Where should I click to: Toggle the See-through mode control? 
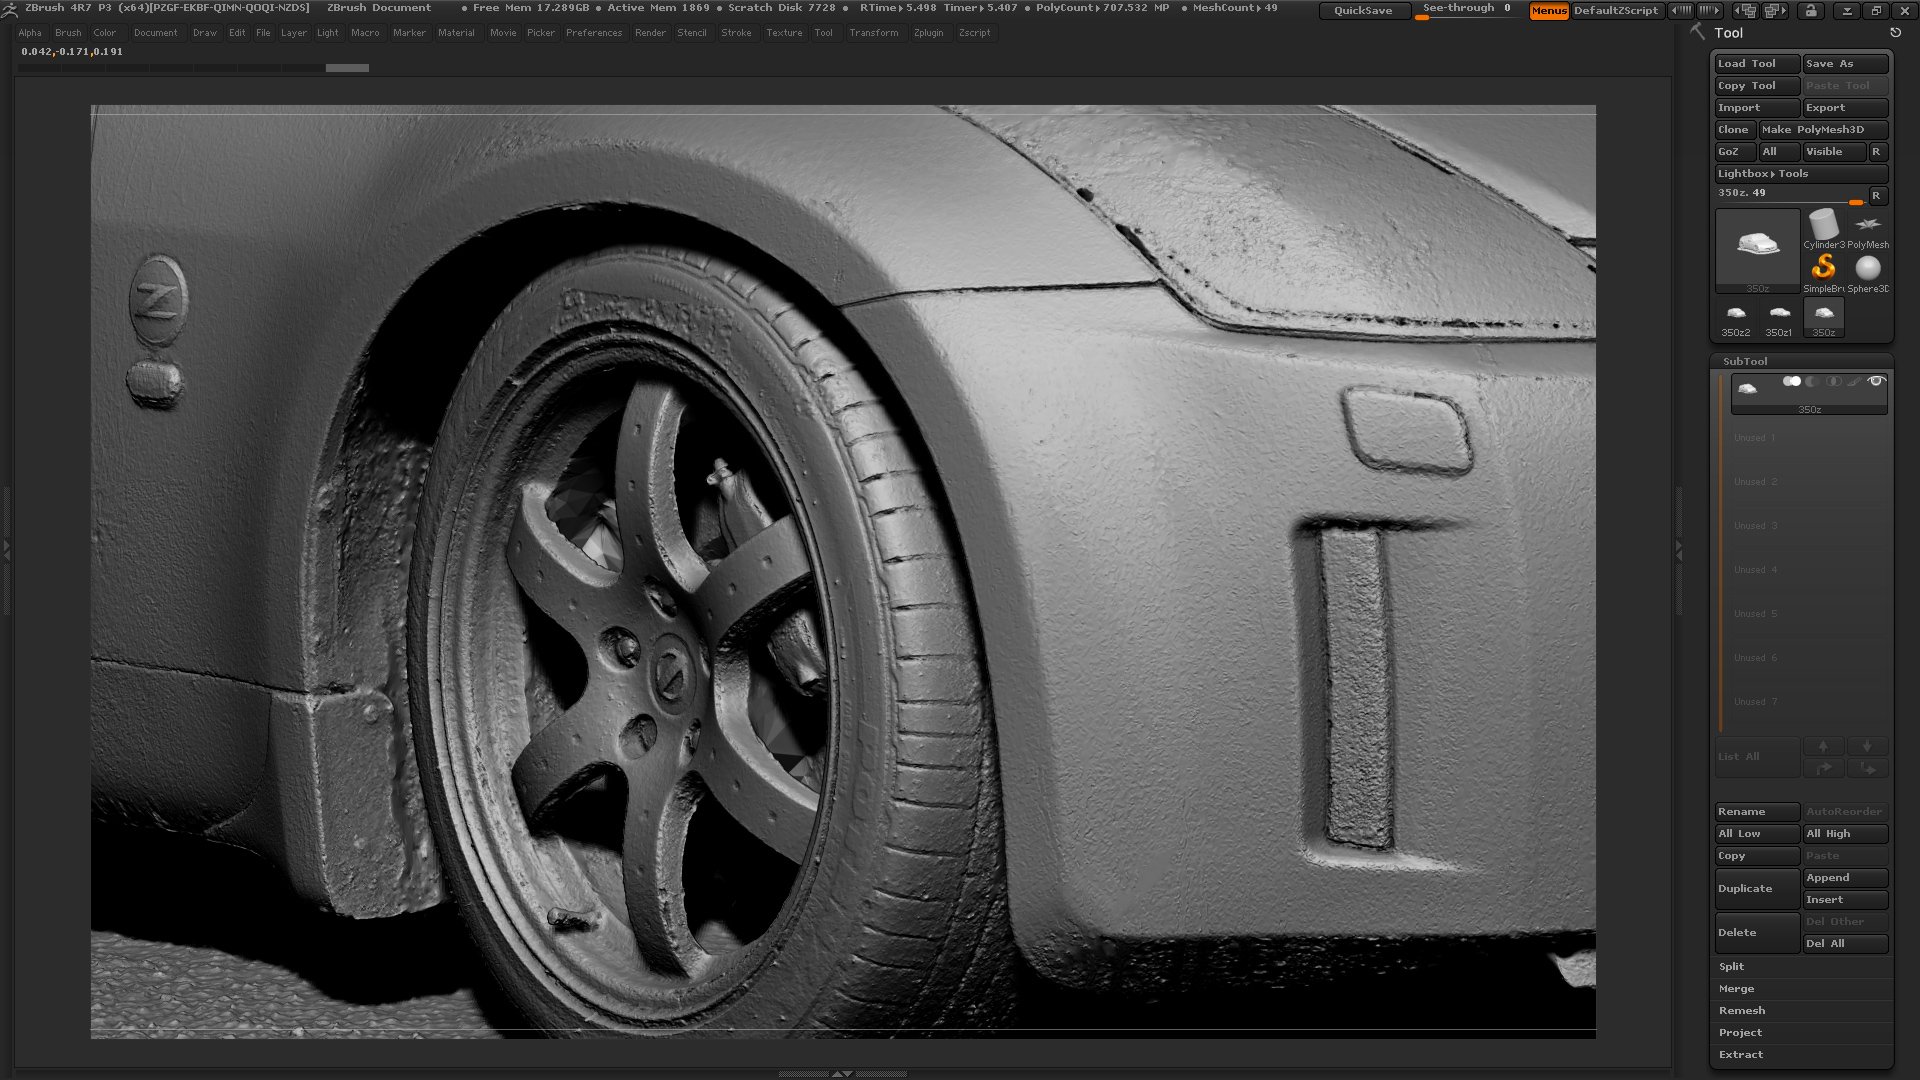tap(1462, 8)
